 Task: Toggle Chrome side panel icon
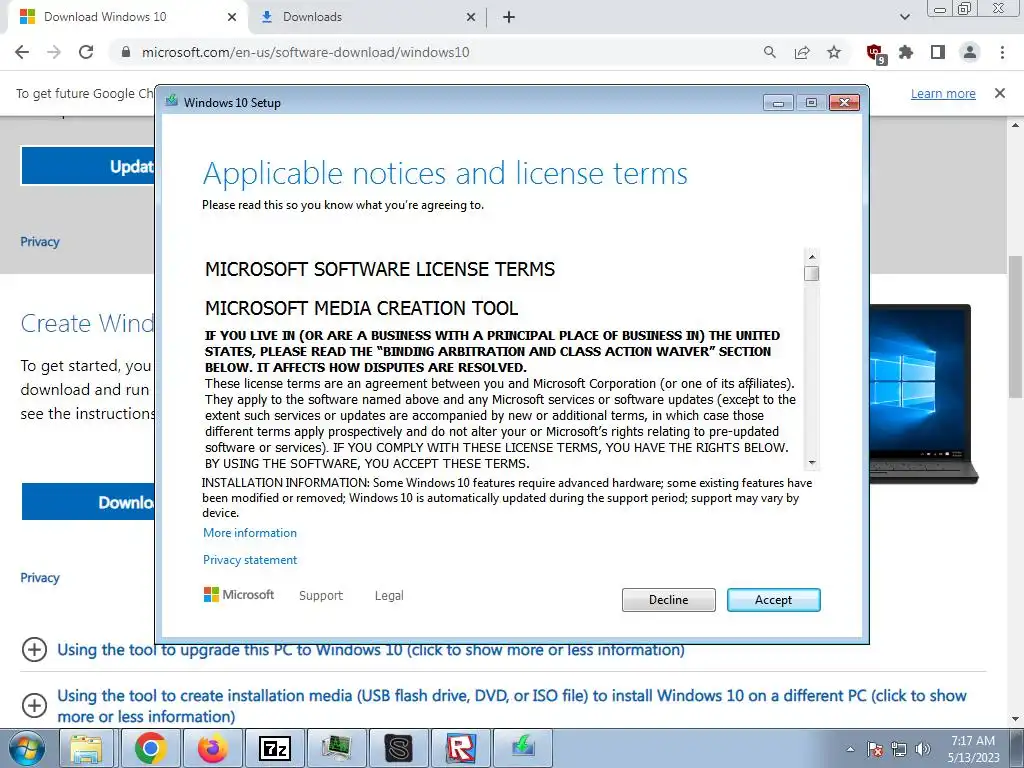tap(938, 52)
